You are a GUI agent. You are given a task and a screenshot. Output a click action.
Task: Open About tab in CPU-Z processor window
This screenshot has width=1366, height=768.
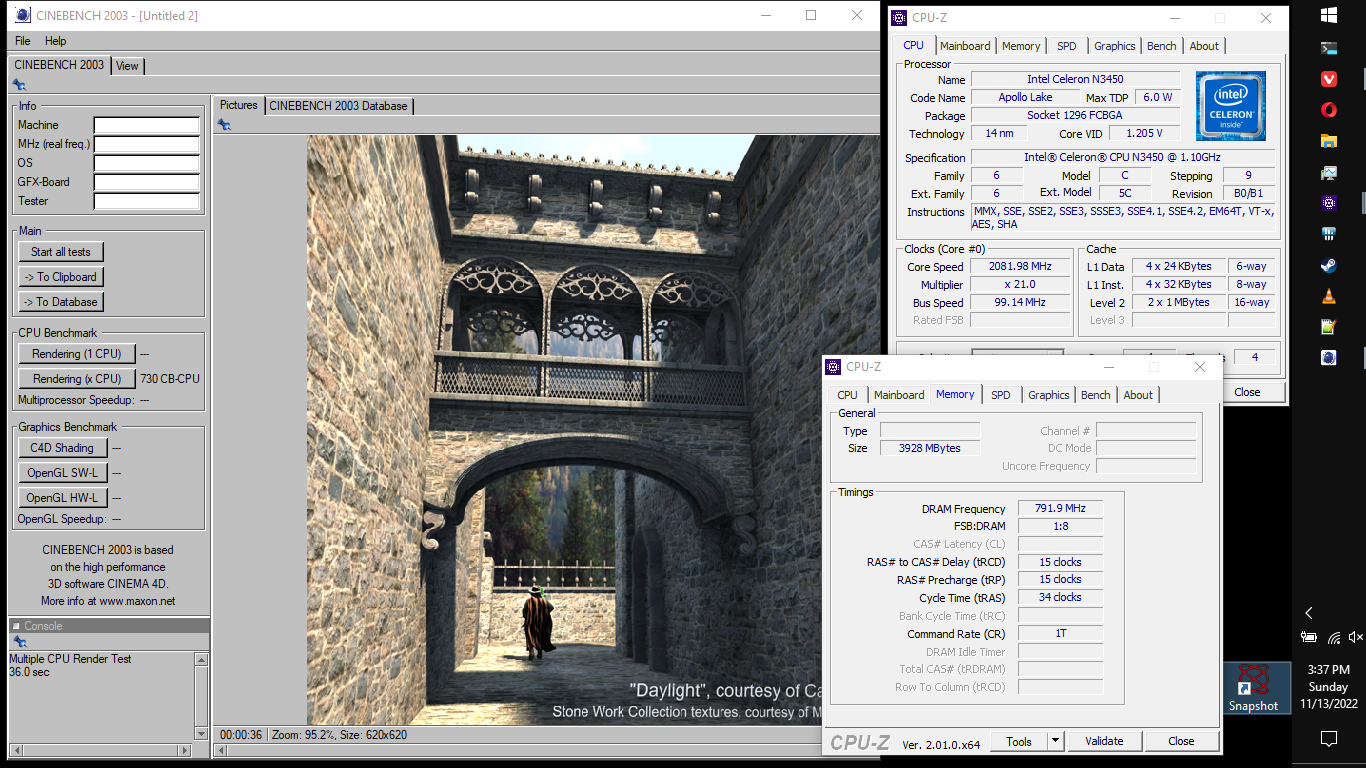click(1204, 46)
